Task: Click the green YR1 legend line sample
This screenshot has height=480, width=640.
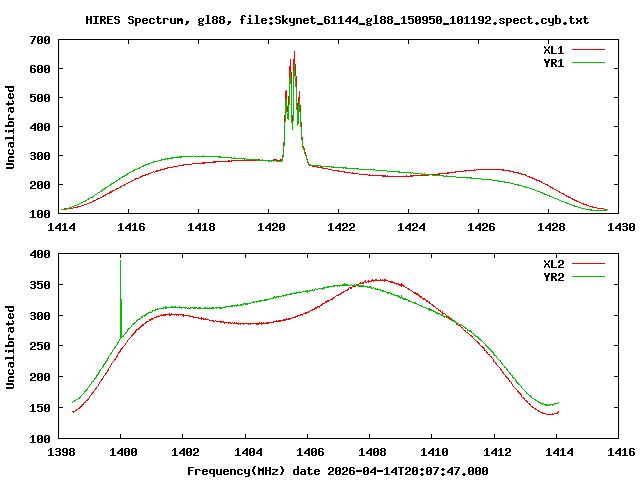Action: (588, 63)
